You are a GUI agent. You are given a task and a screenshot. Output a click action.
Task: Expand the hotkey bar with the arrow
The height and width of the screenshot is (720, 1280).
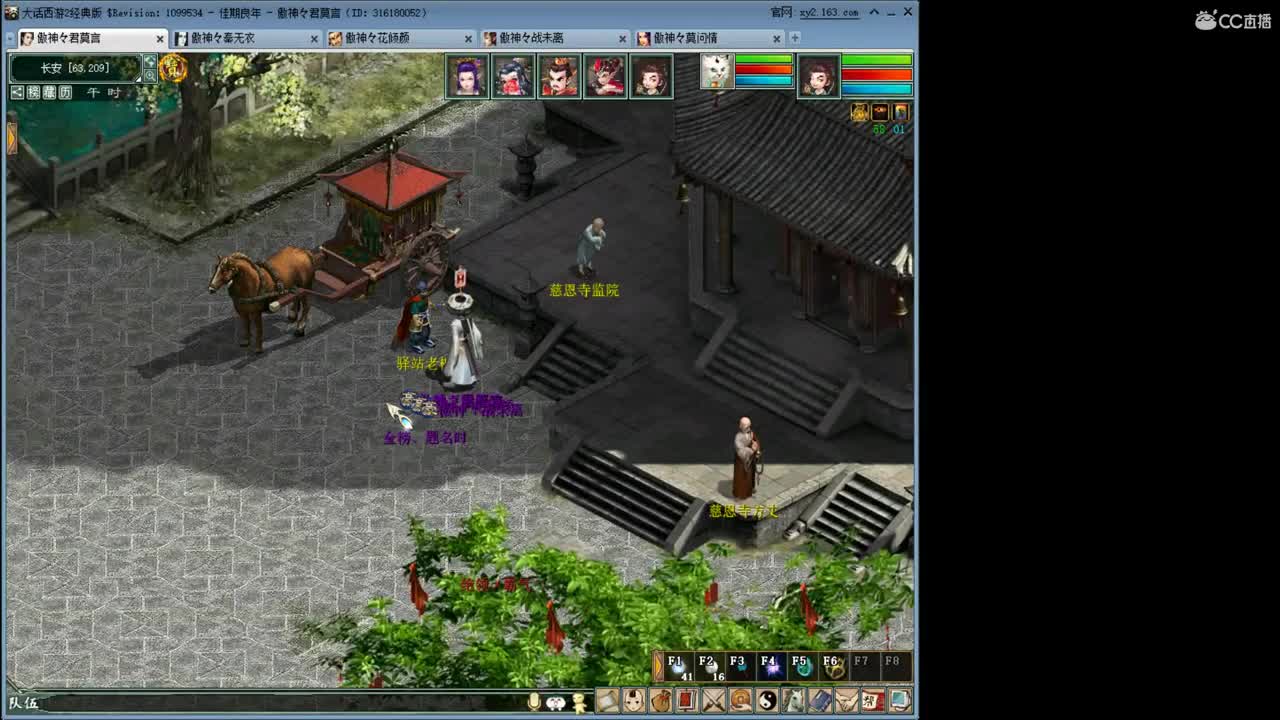pyautogui.click(x=658, y=667)
